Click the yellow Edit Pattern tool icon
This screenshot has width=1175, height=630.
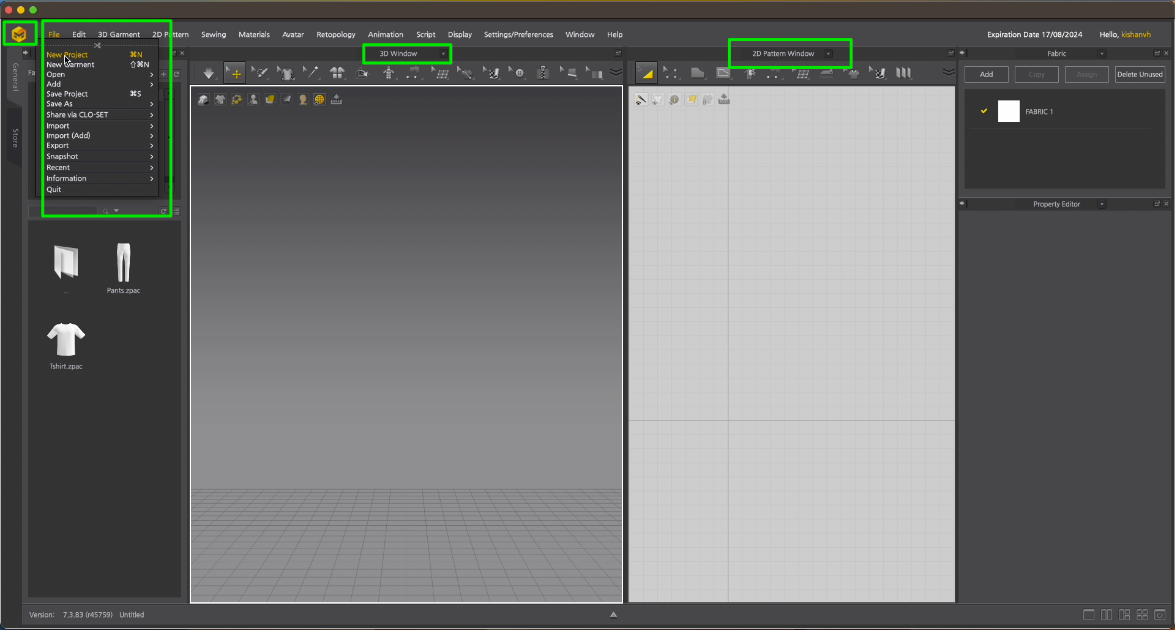click(x=646, y=73)
